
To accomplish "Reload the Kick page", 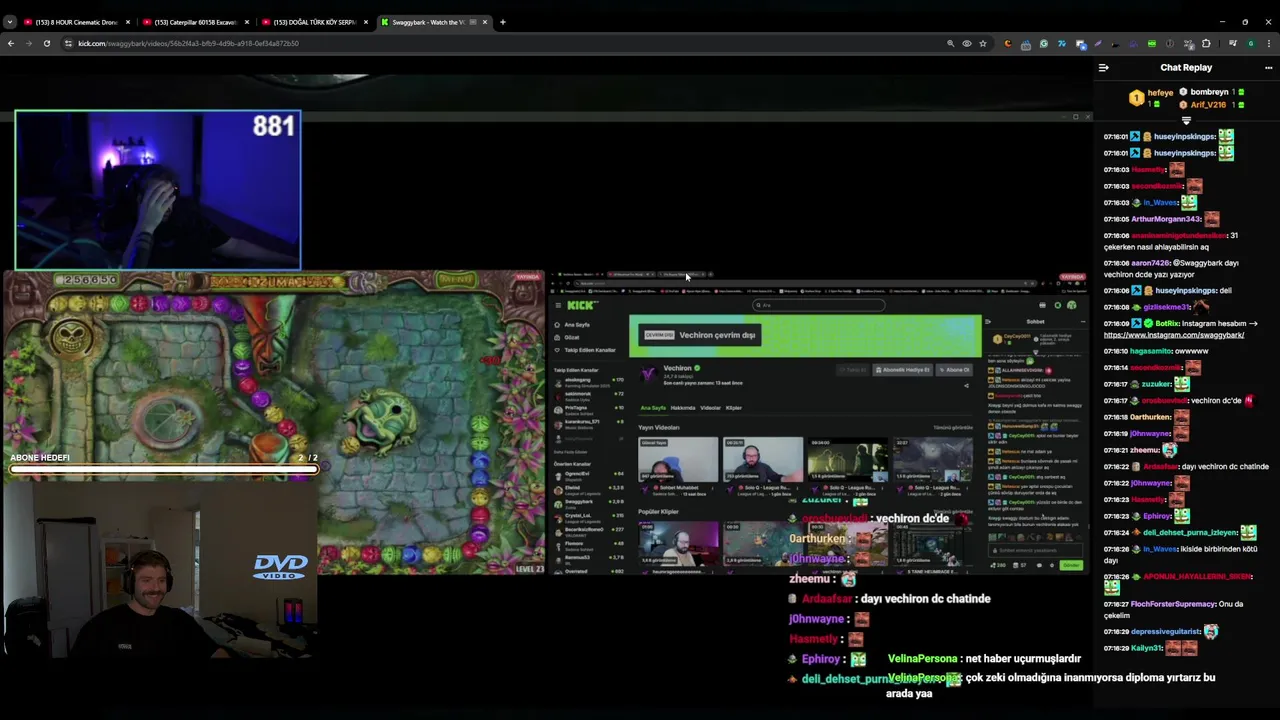I will [46, 44].
